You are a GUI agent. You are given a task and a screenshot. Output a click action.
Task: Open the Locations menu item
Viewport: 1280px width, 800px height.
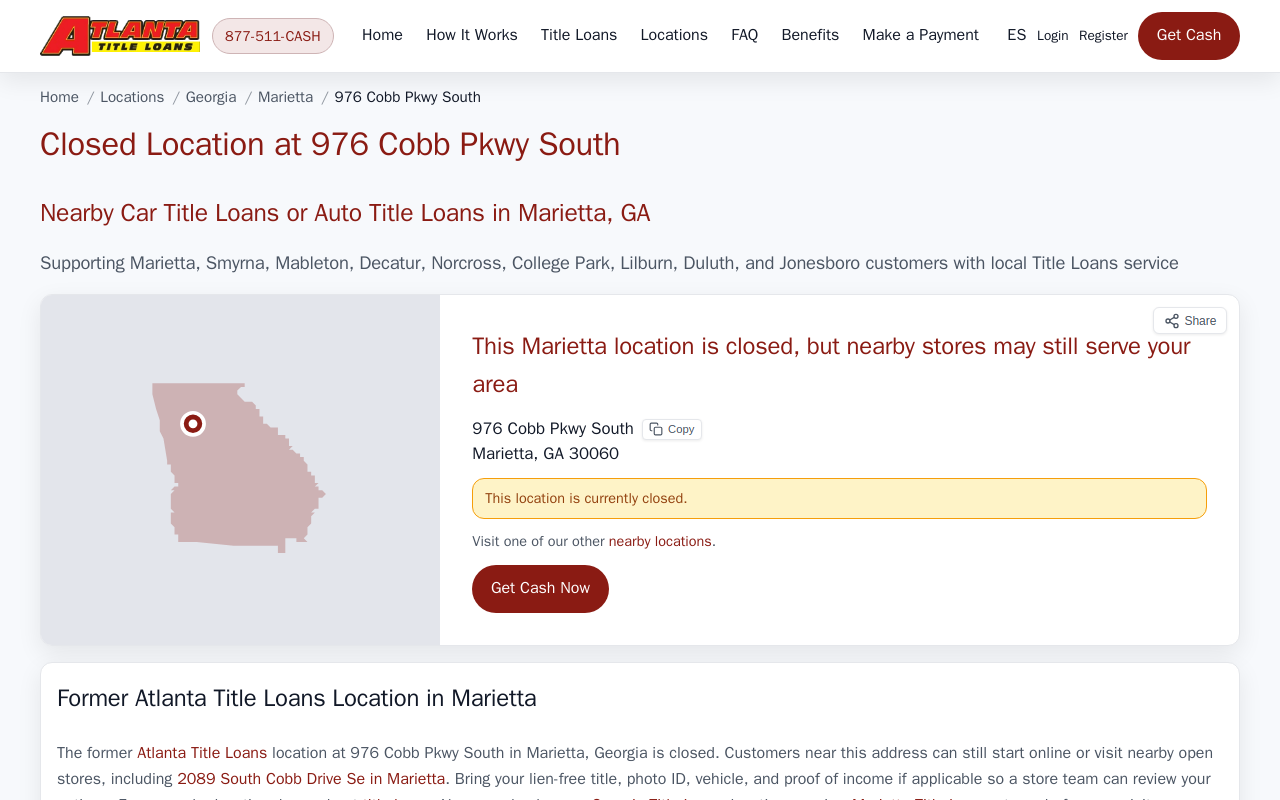674,35
